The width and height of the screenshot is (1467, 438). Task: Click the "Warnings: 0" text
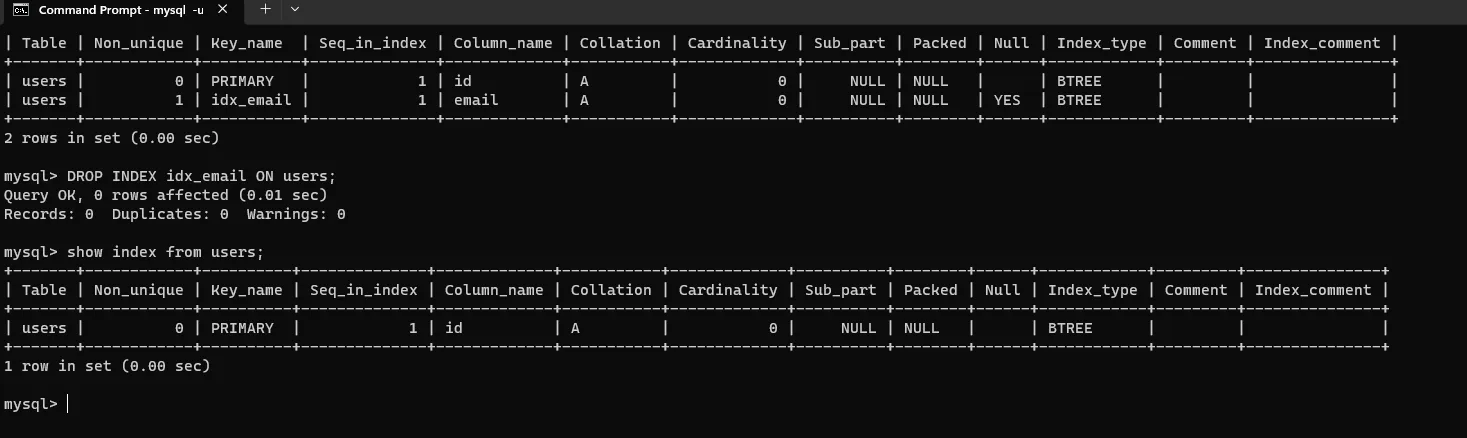(x=296, y=214)
